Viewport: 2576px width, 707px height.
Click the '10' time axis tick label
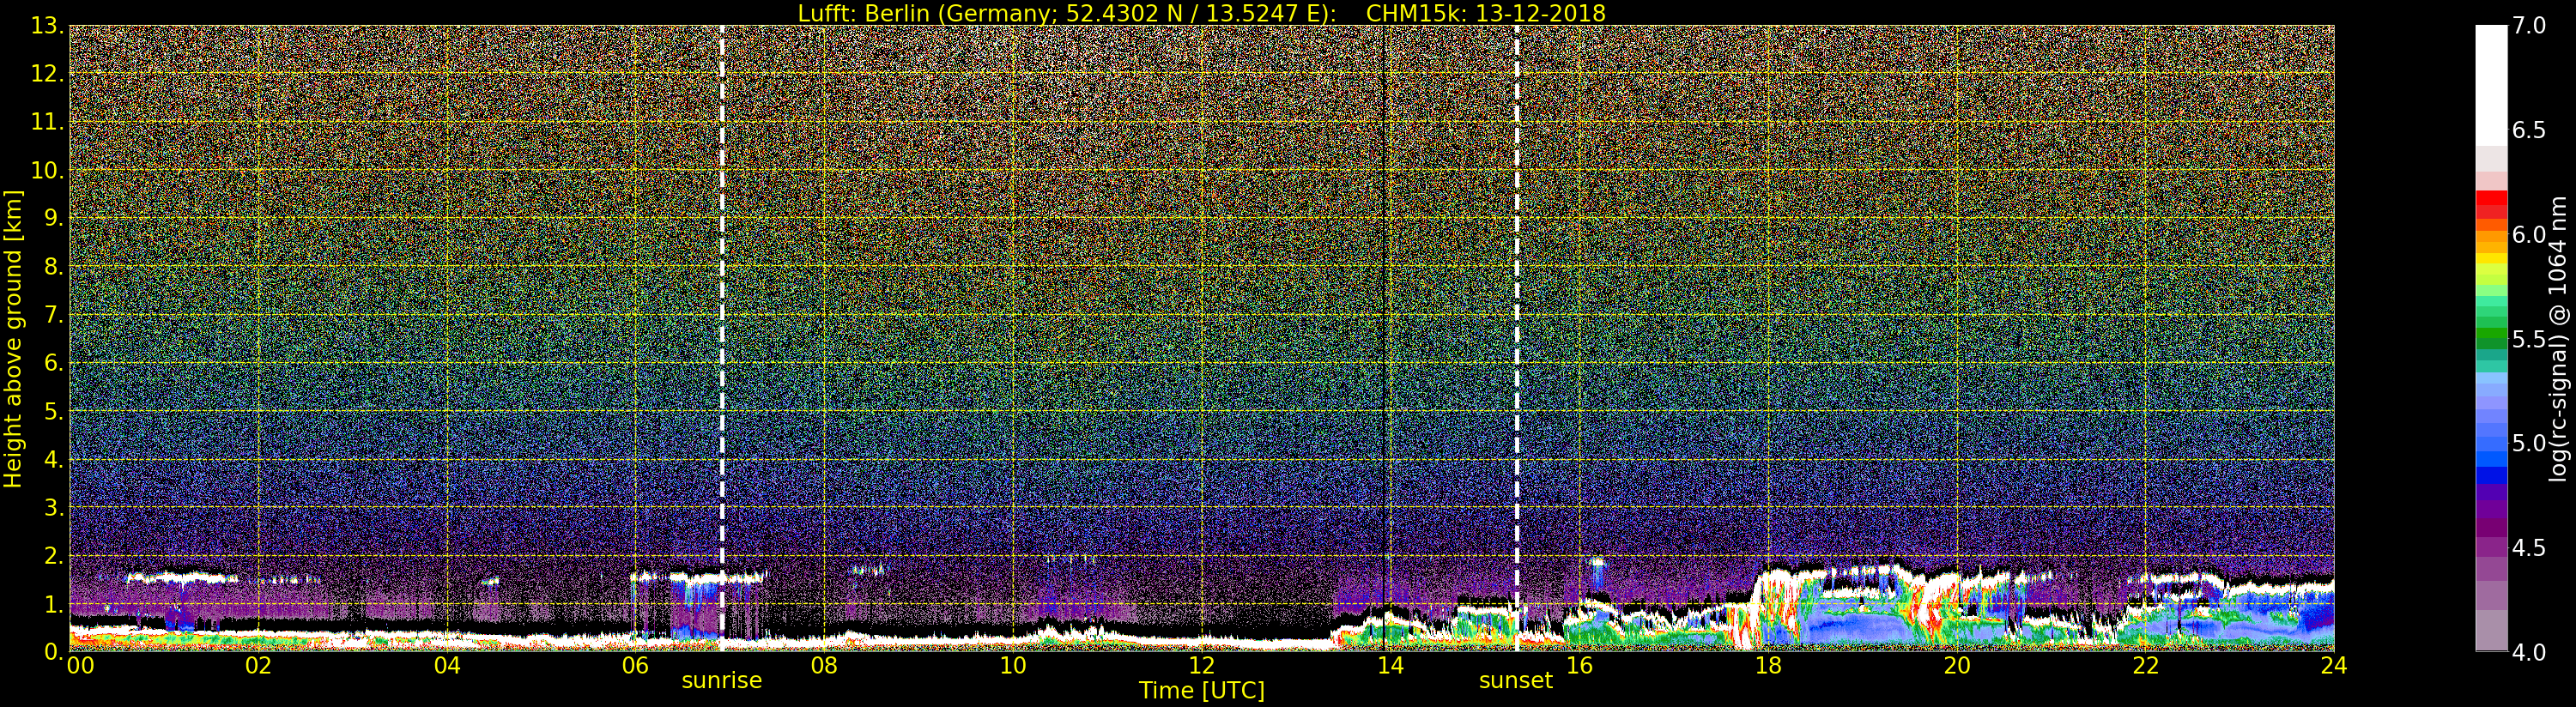point(1013,665)
